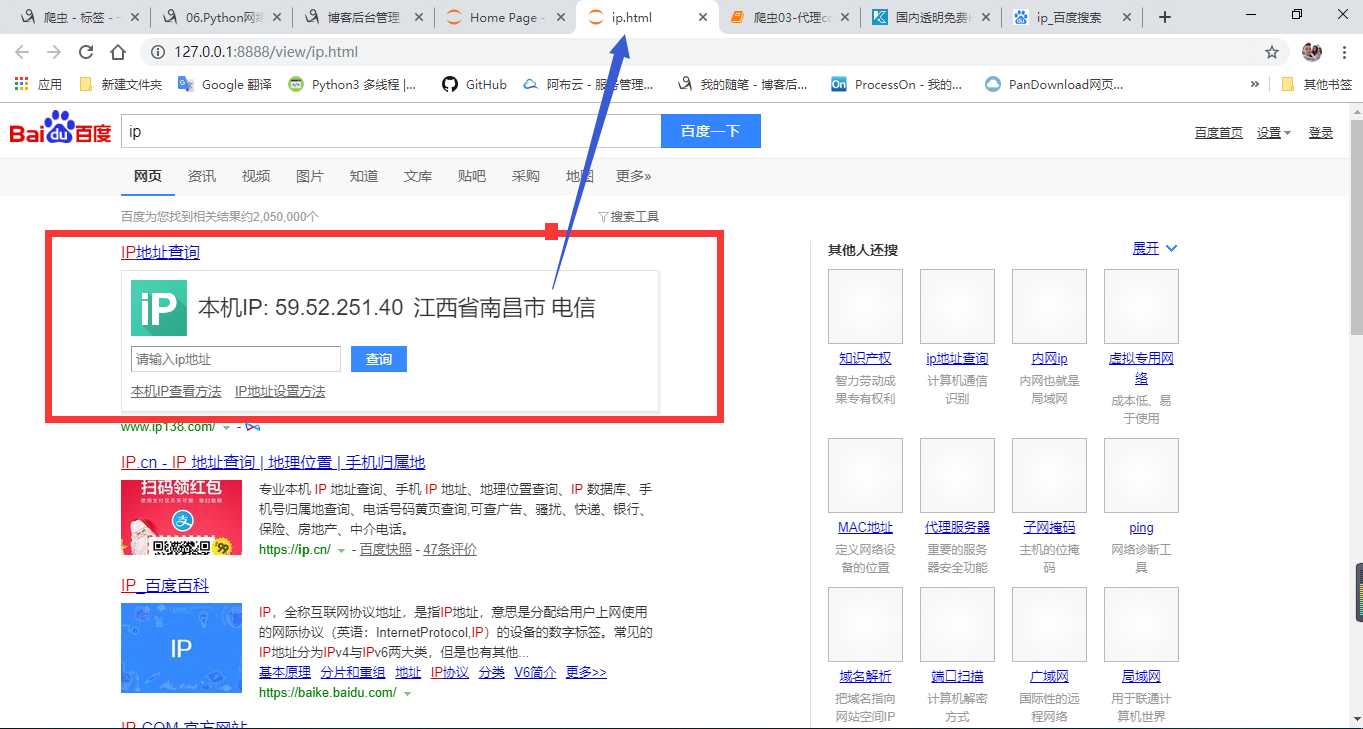The image size is (1363, 729).
Task: Open the PanDownload网页 bookmark
Action: point(1054,85)
